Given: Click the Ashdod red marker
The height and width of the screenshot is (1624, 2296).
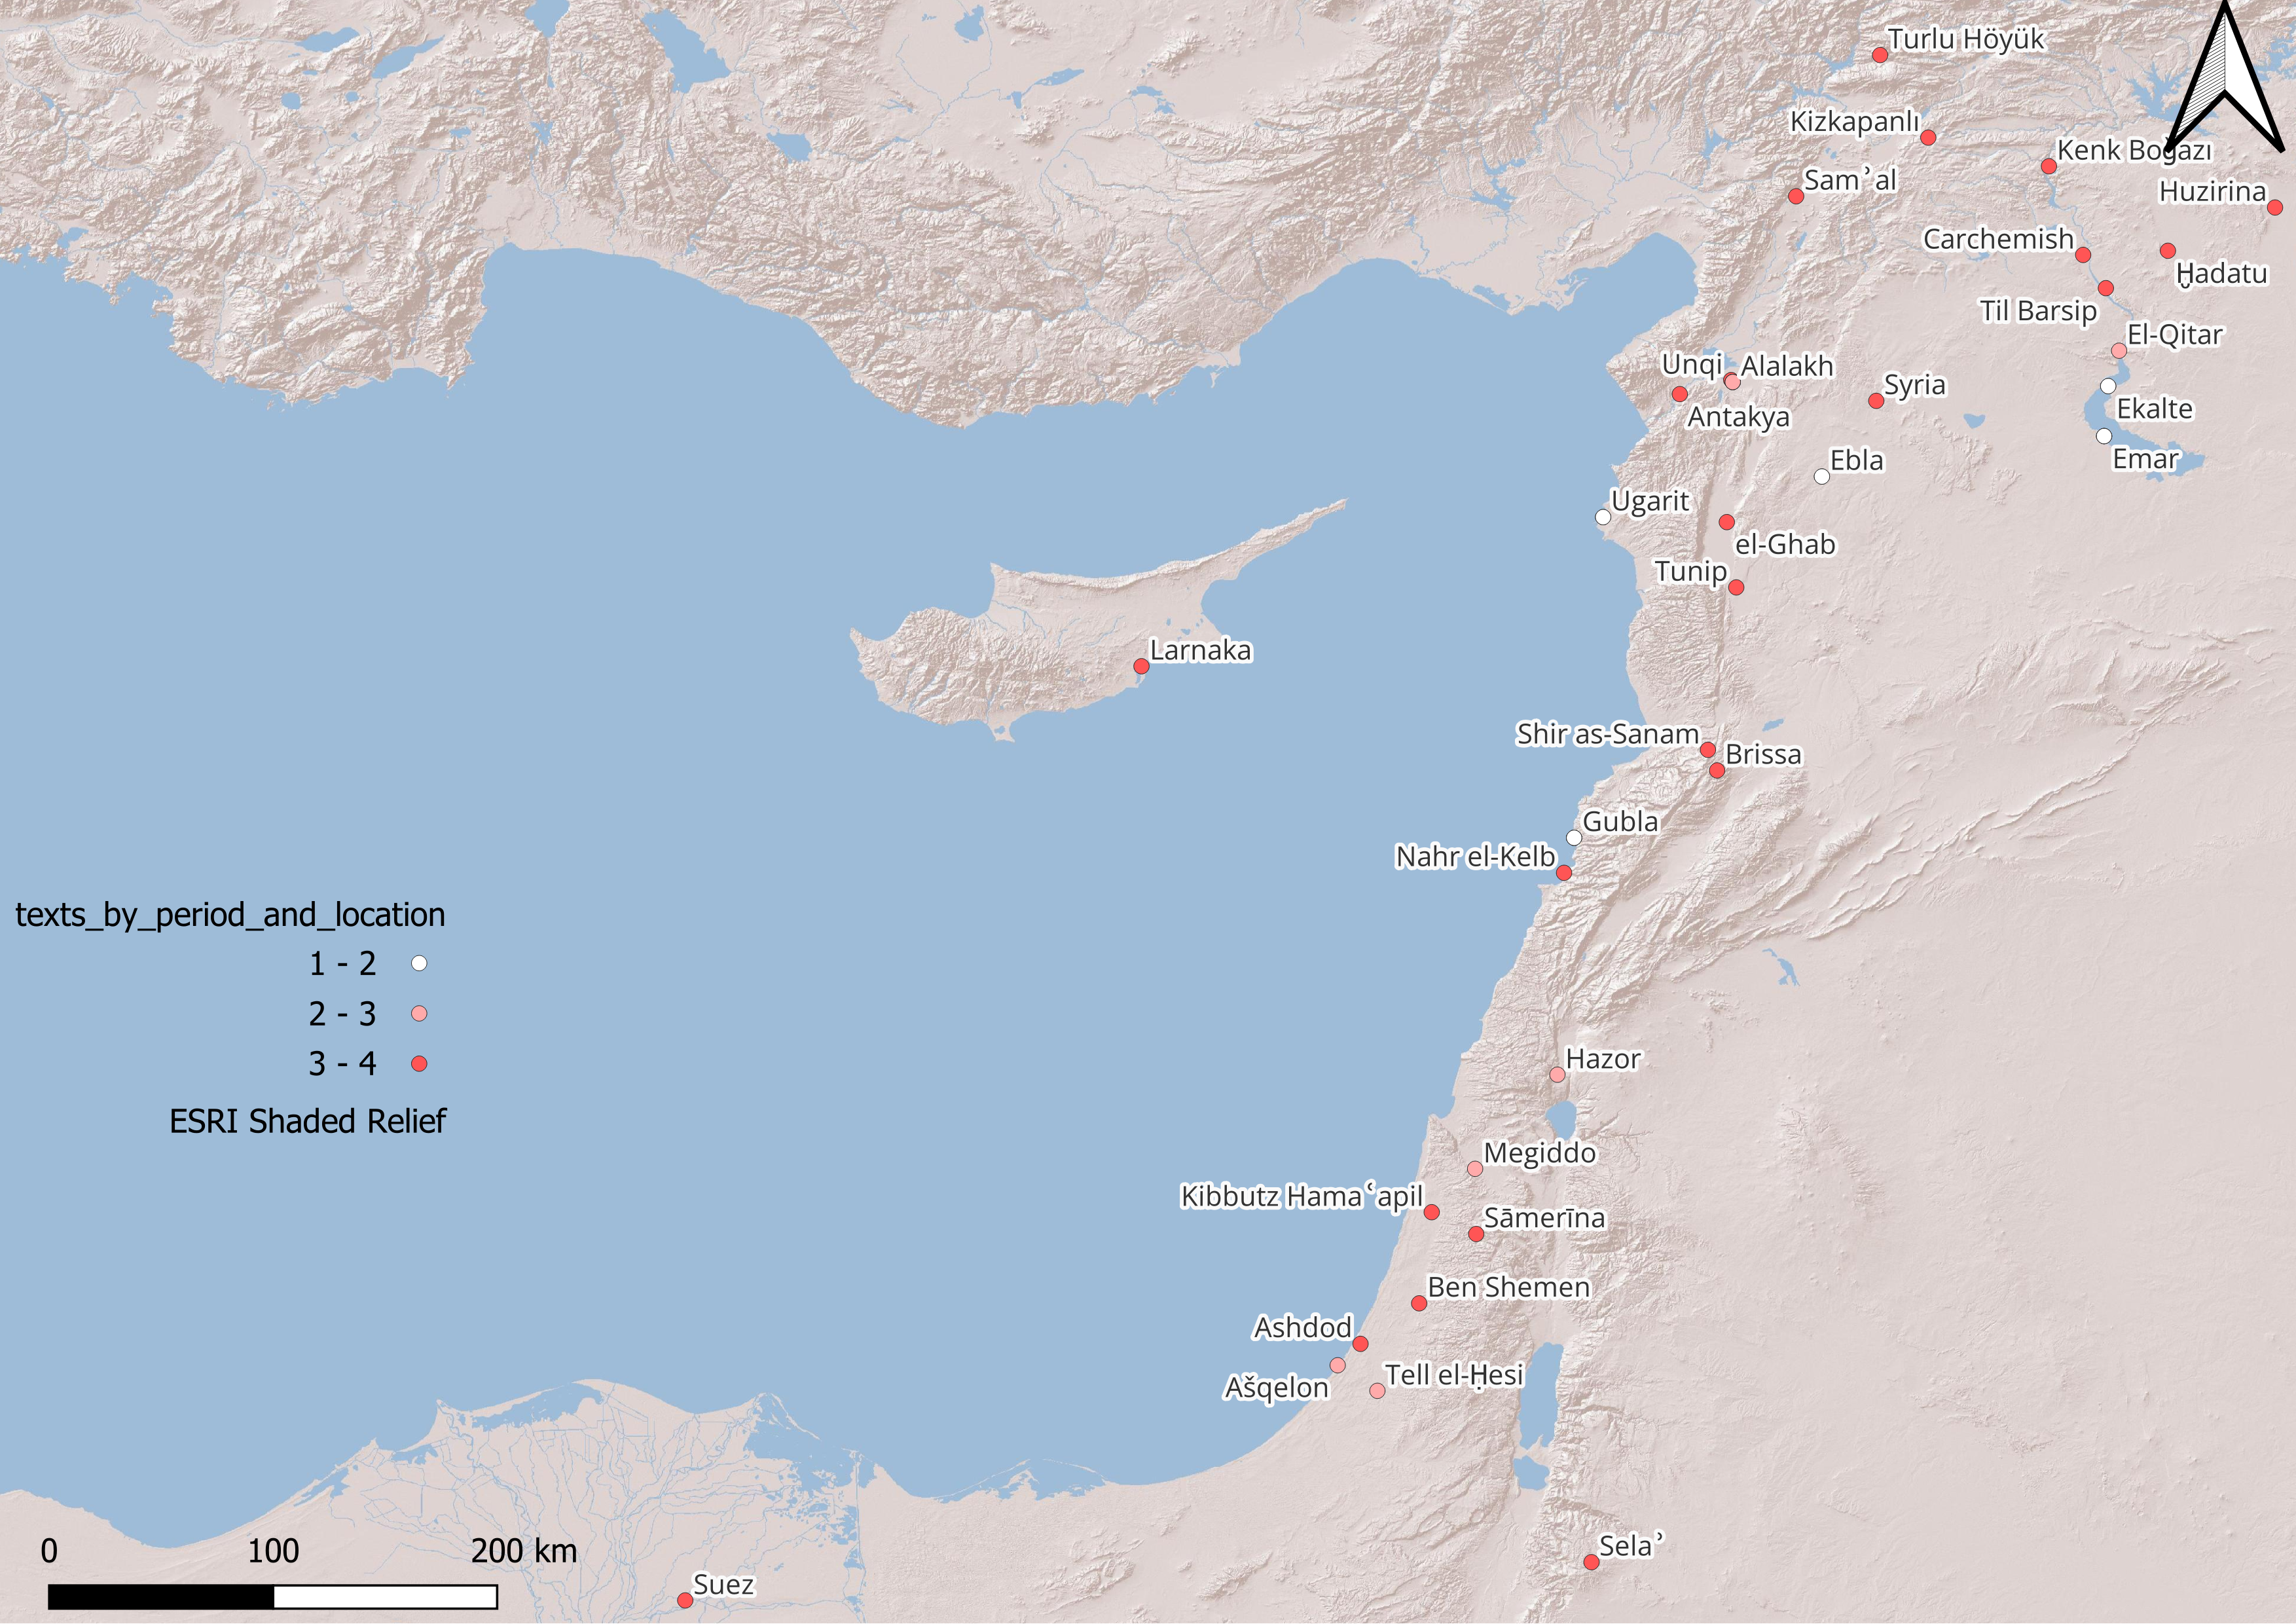Looking at the screenshot, I should 1360,1344.
